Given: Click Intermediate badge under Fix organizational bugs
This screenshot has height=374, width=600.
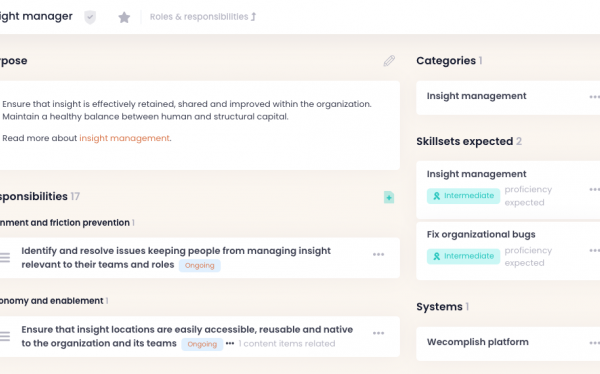Looking at the screenshot, I should coord(463,256).
